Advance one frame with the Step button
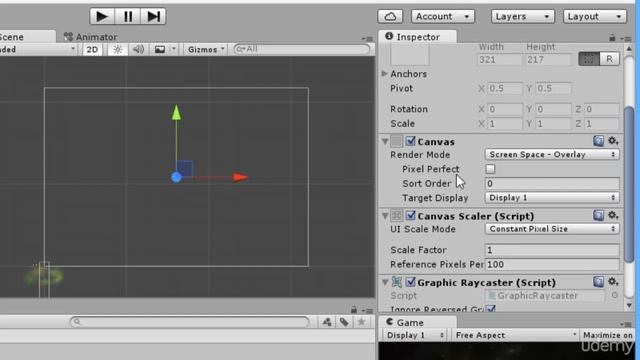Screen dimensions: 640x360 [153, 16]
